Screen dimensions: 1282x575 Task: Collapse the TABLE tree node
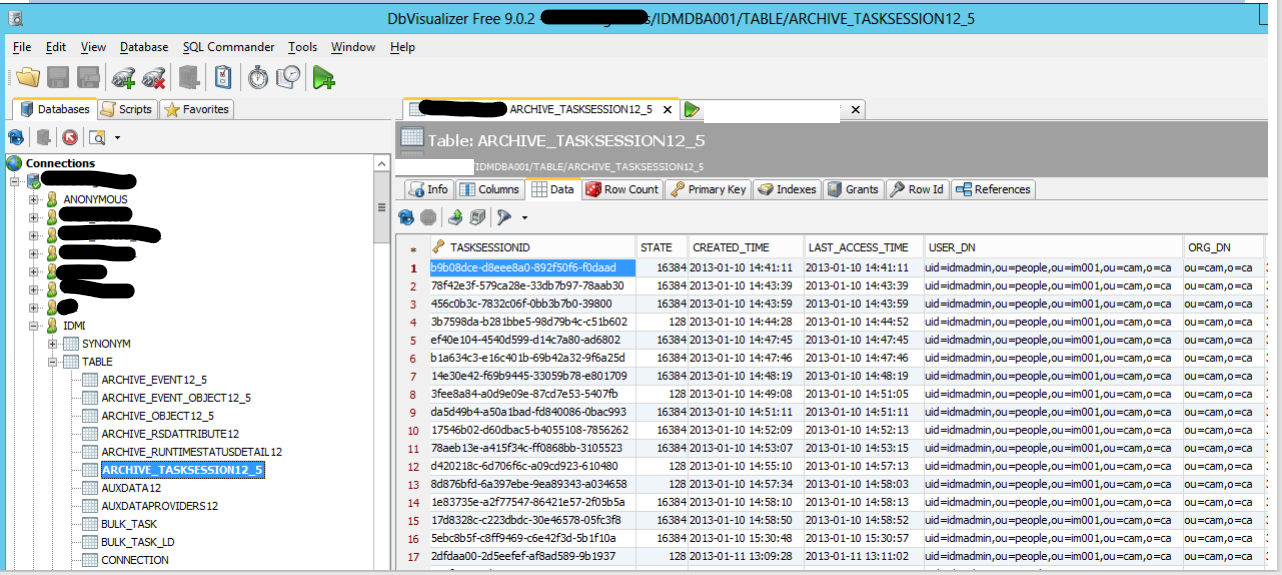(x=52, y=362)
